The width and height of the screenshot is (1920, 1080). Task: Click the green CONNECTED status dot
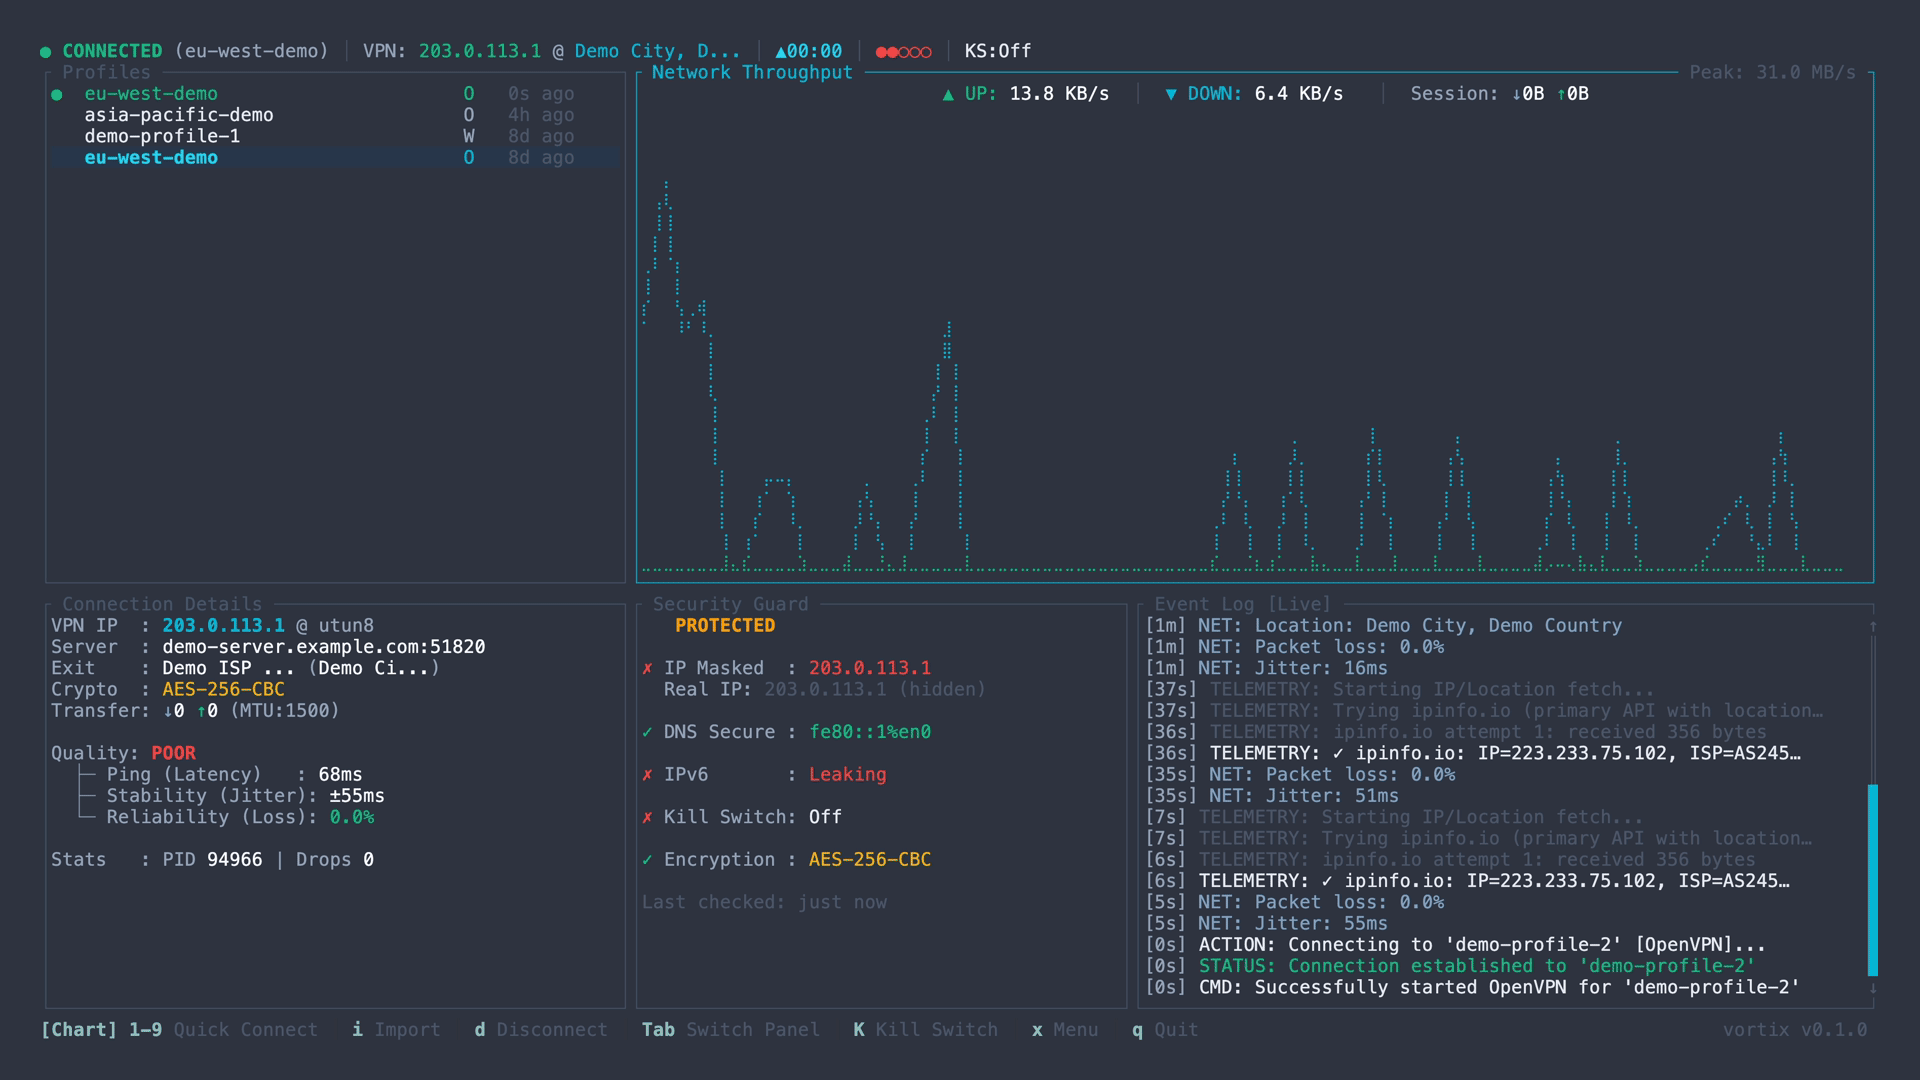pyautogui.click(x=44, y=51)
